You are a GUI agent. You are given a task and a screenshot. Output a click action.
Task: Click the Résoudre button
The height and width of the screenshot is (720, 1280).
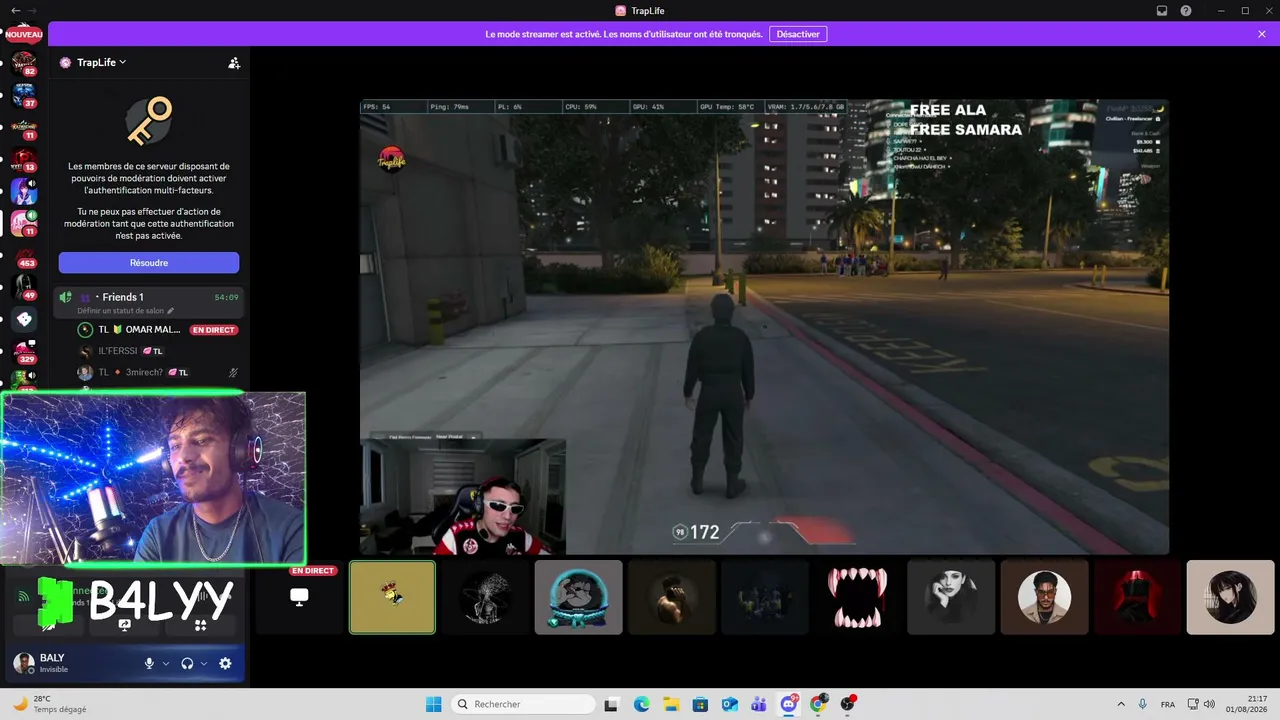pyautogui.click(x=149, y=263)
